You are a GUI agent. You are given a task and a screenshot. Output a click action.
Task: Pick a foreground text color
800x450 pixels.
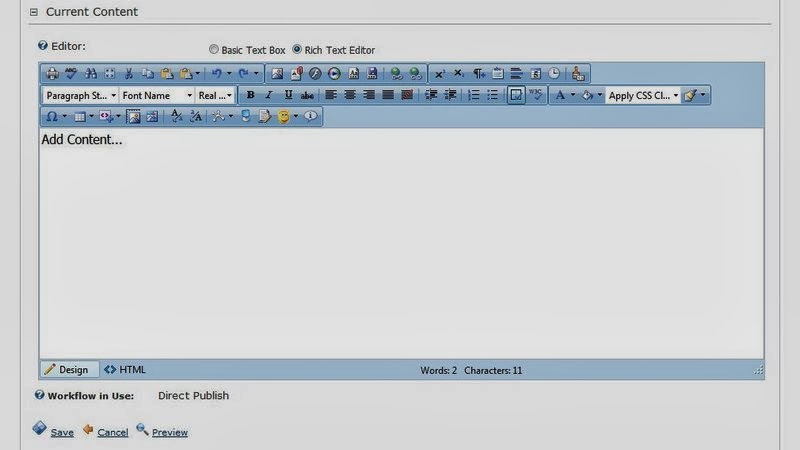point(560,95)
